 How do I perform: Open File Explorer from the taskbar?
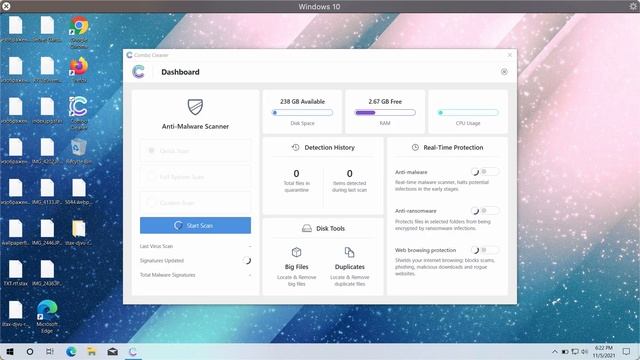tap(91, 351)
